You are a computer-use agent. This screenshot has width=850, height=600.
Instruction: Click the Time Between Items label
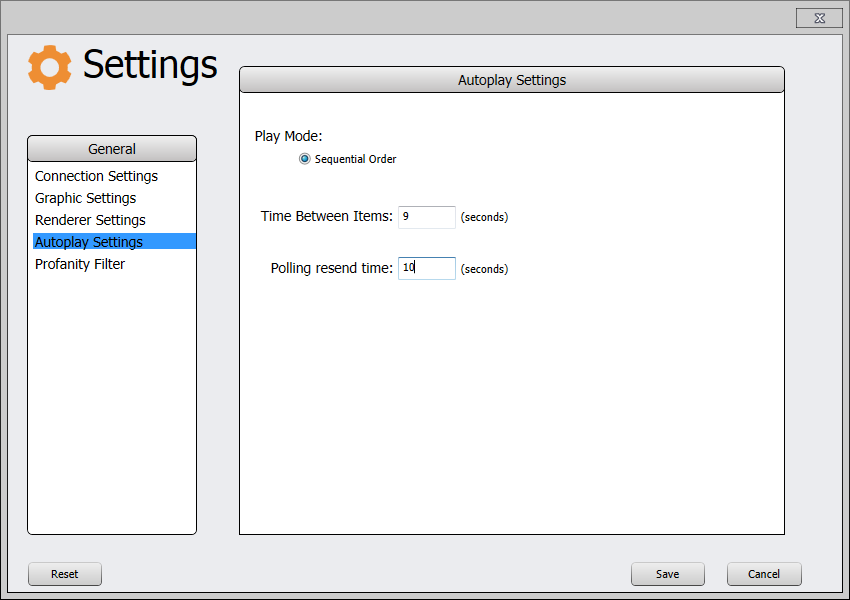pos(326,216)
